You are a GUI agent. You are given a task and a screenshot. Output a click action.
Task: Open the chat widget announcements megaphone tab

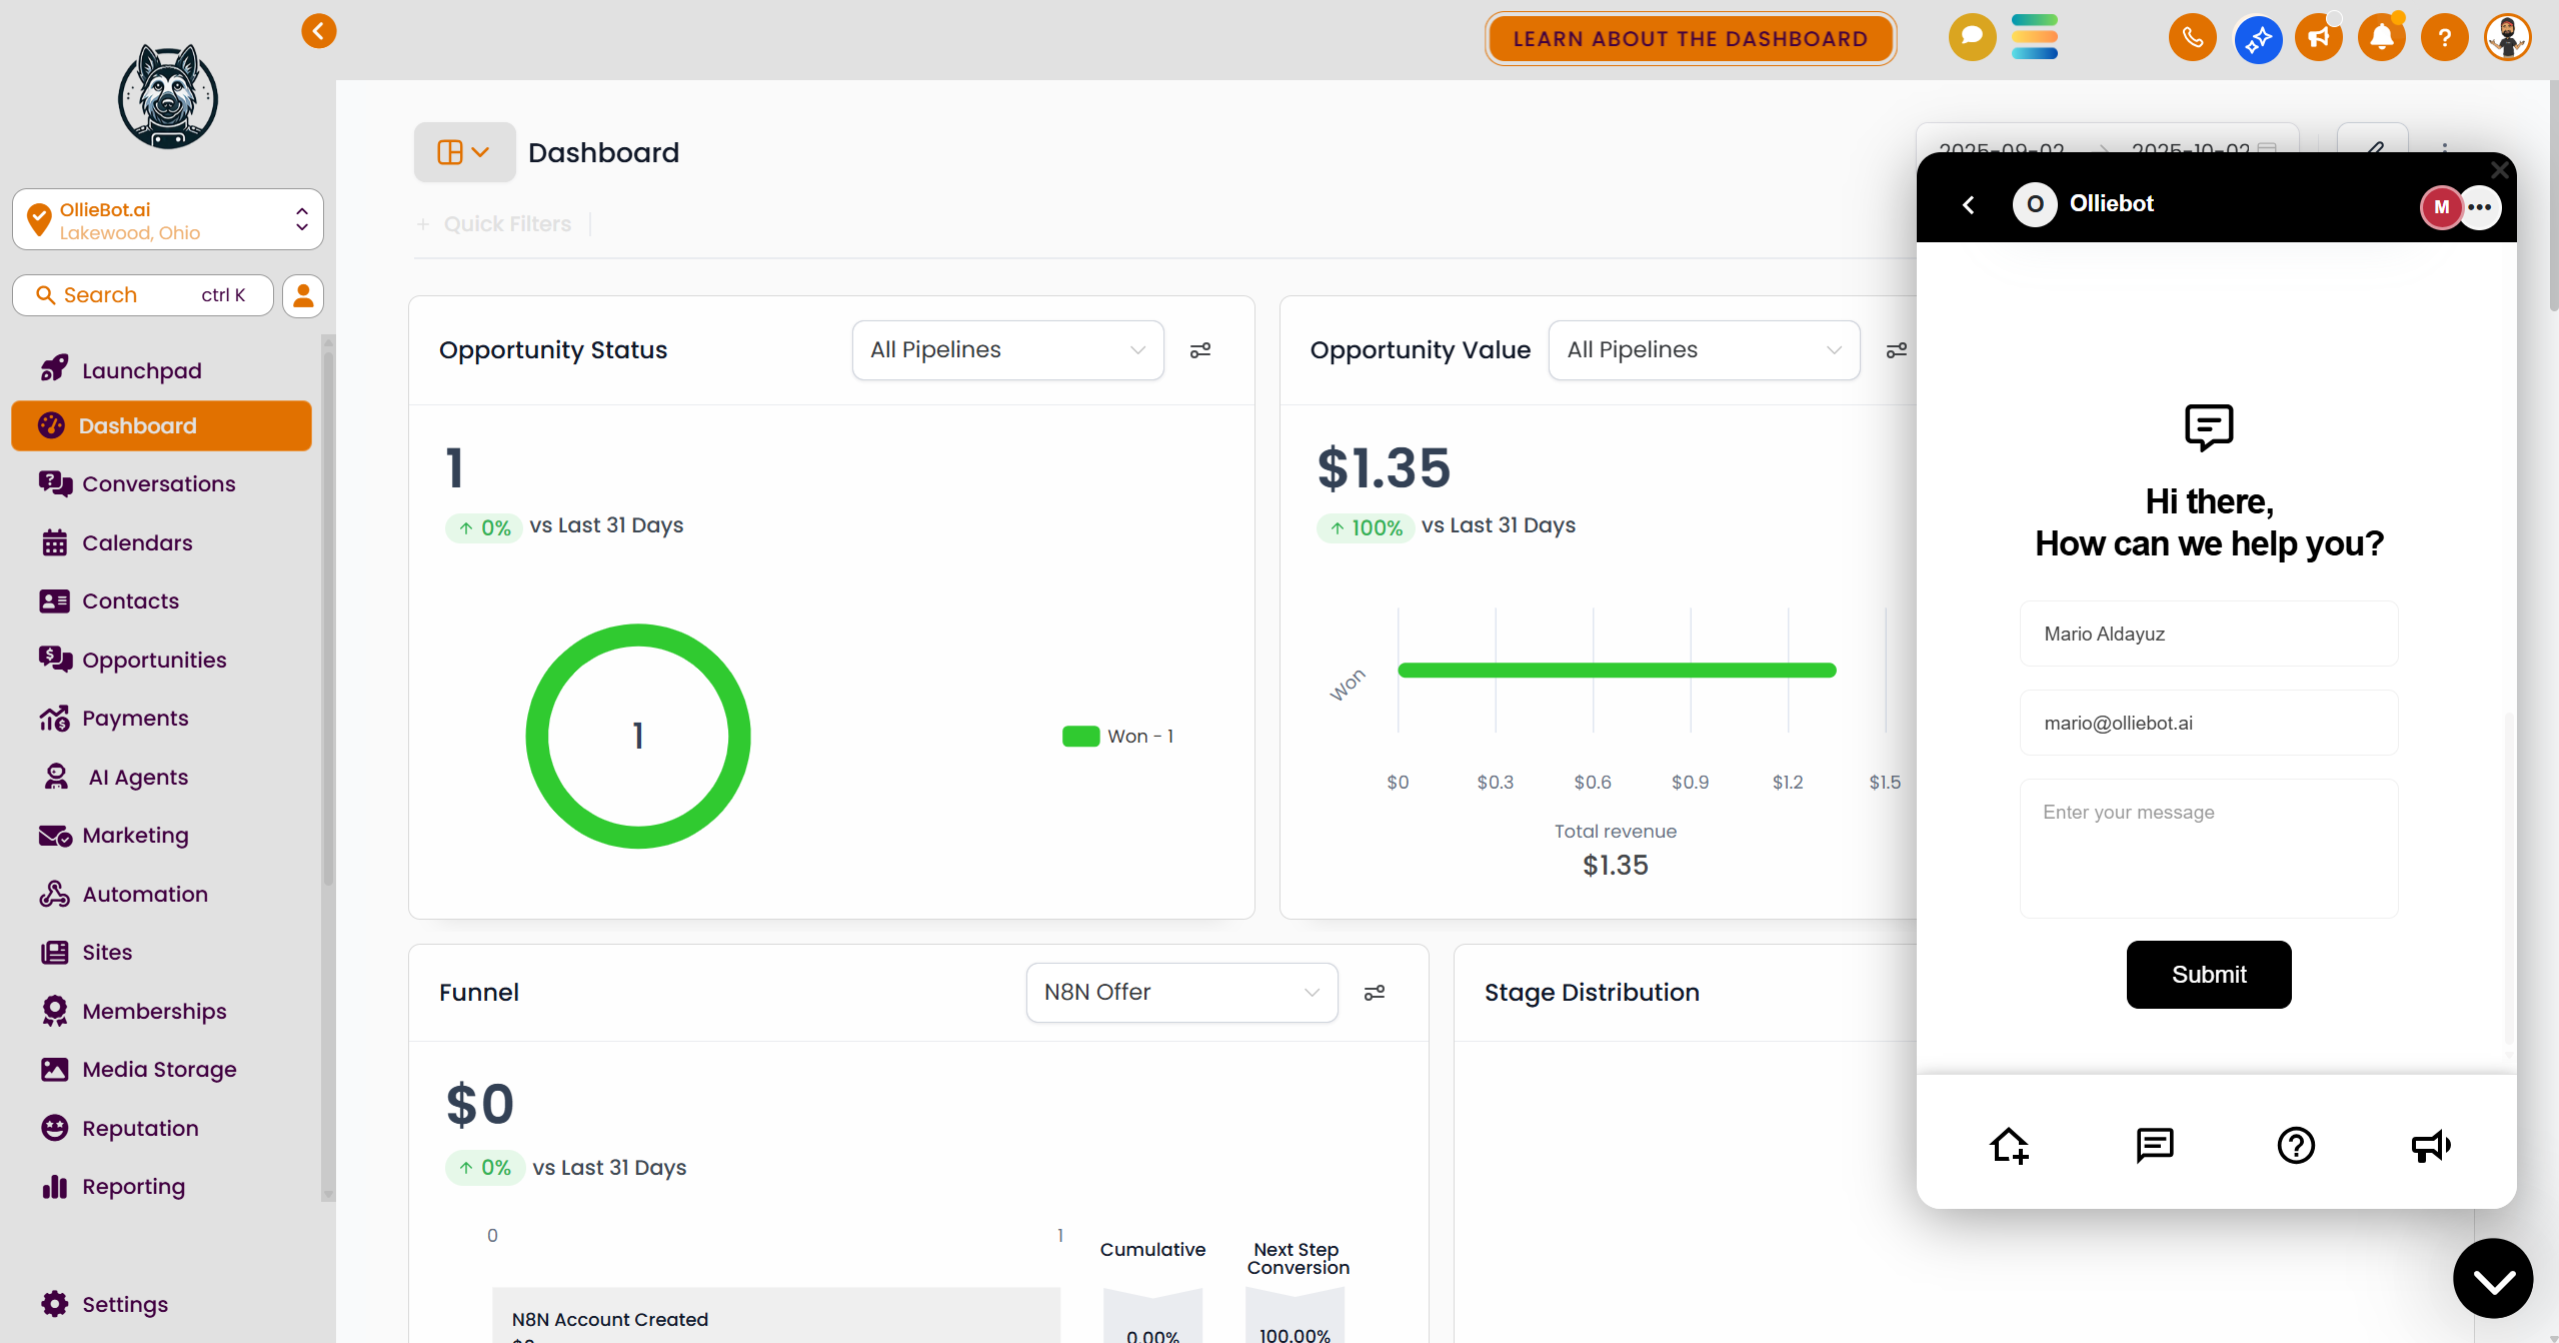click(x=2430, y=1145)
